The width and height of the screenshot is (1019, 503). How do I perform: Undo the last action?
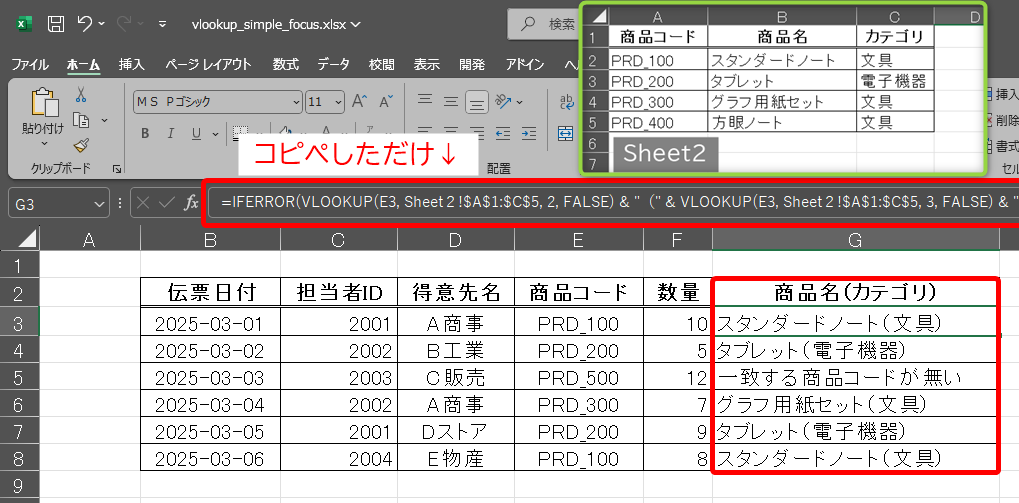pos(86,23)
